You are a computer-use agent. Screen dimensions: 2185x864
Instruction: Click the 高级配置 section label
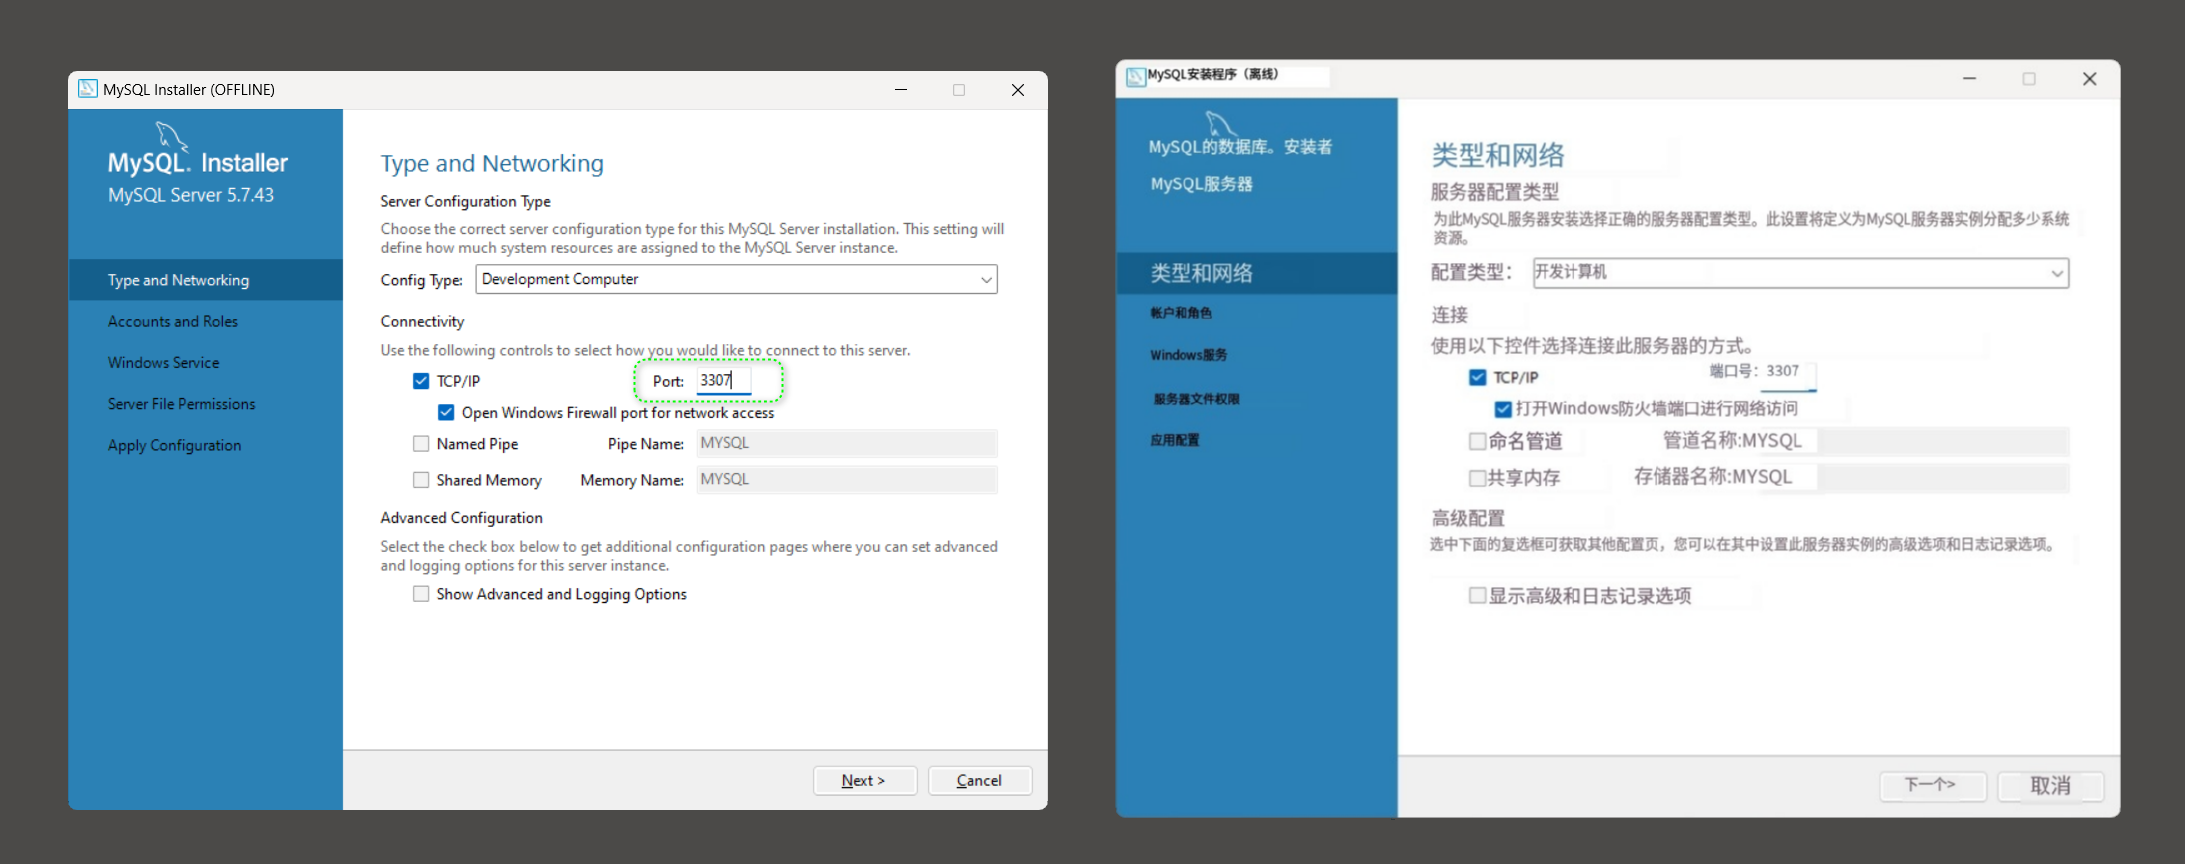pos(1468,518)
